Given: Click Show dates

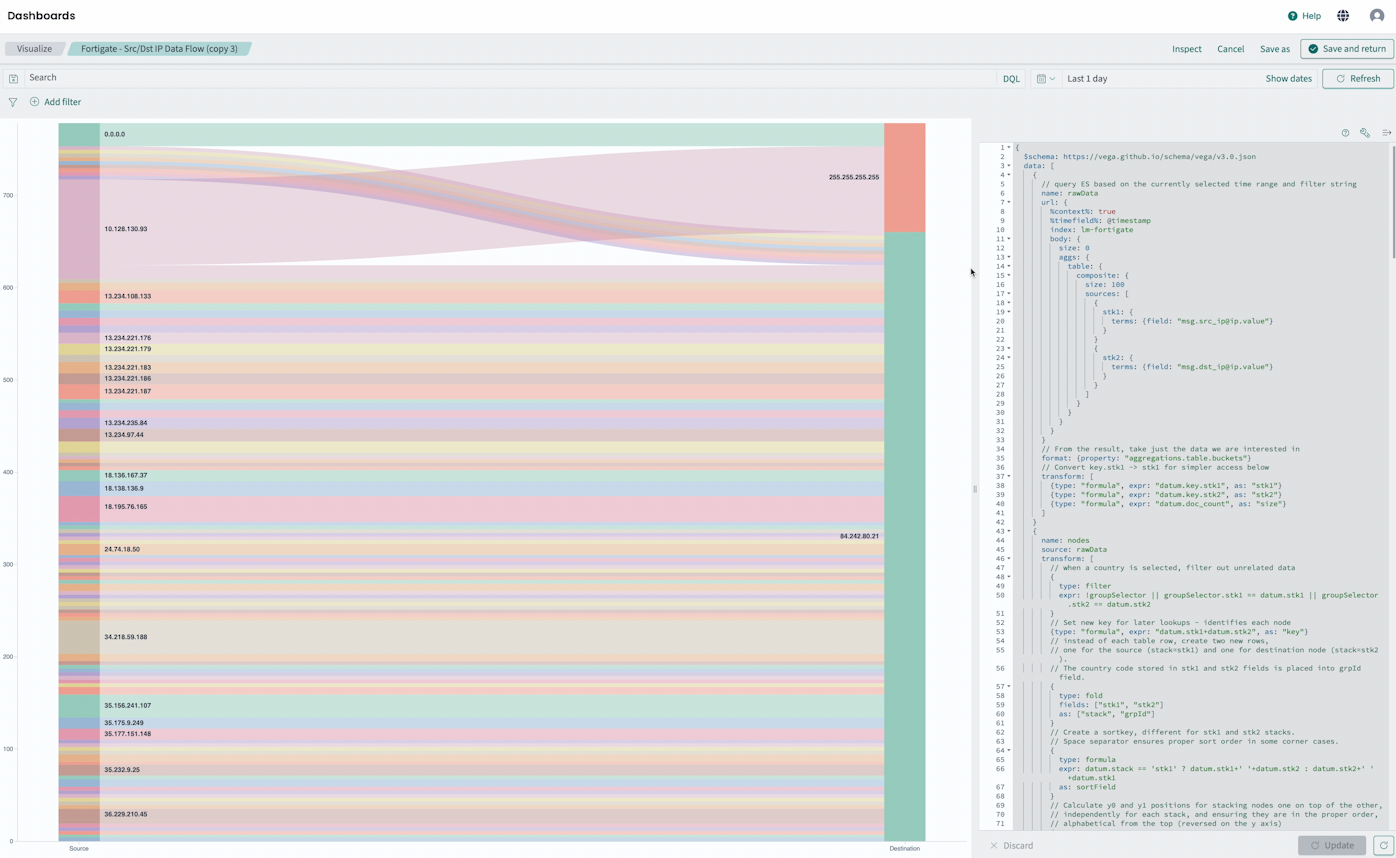Looking at the screenshot, I should 1288,78.
